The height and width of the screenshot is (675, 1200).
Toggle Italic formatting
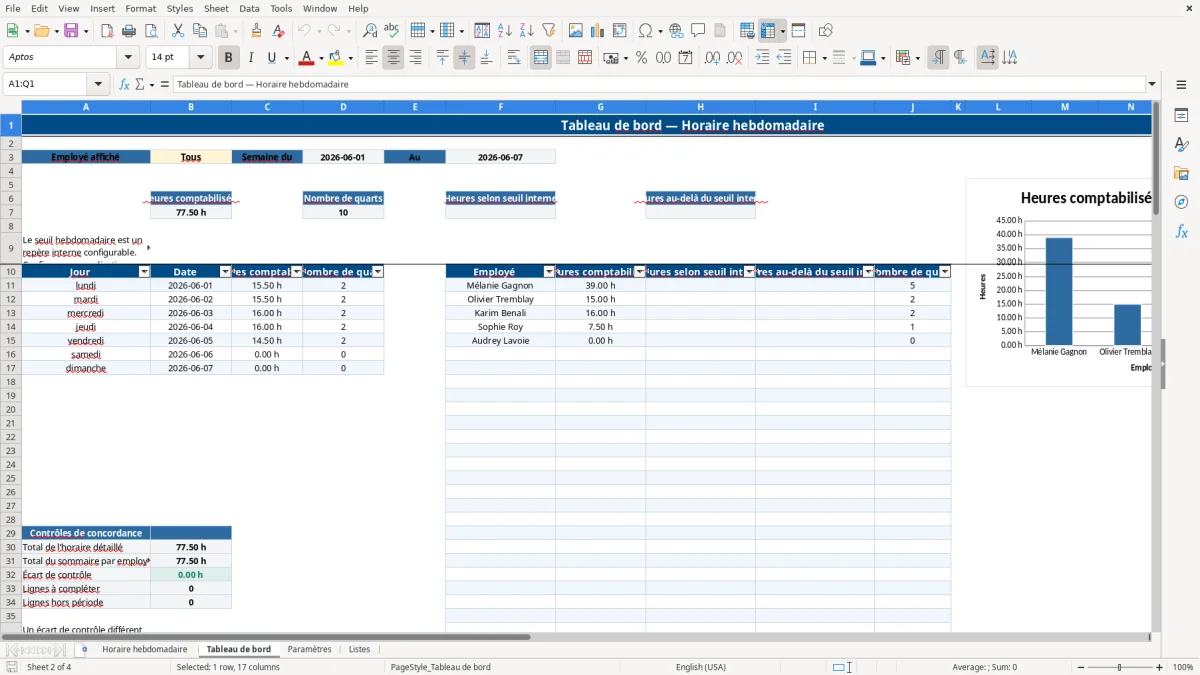250,58
